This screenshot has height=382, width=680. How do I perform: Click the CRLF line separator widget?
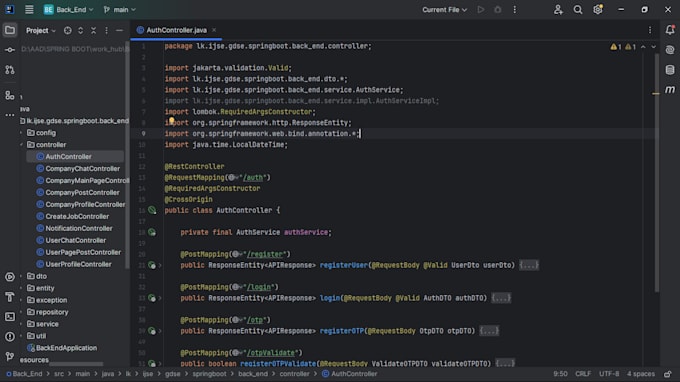(583, 374)
